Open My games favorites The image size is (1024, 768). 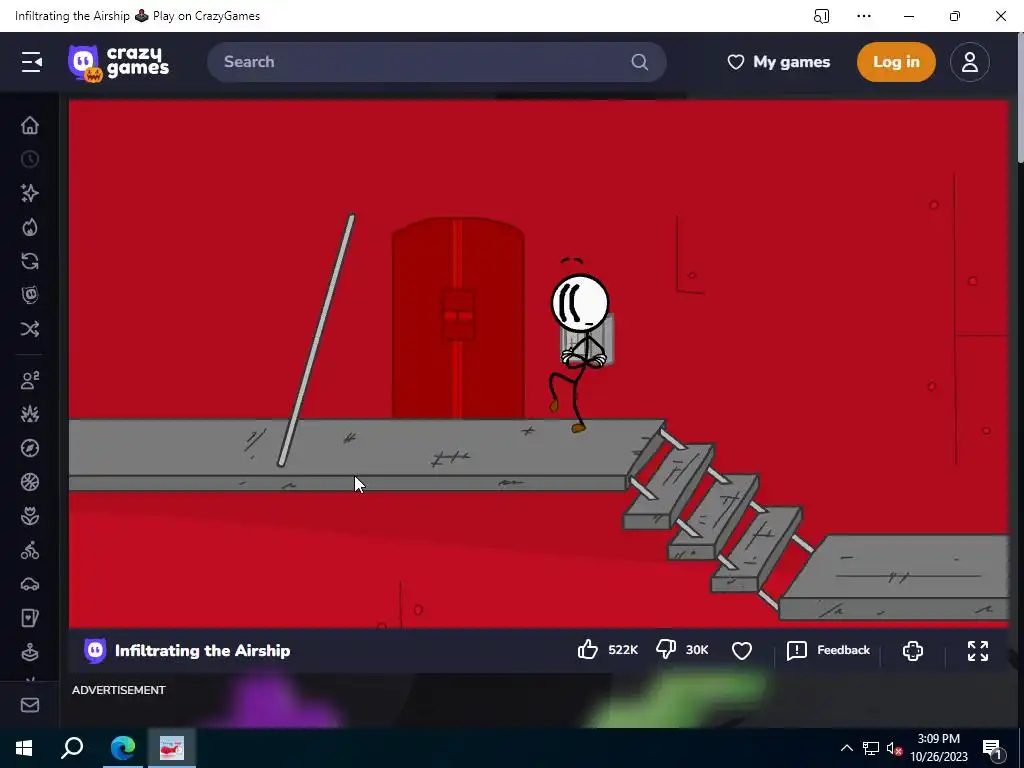tap(778, 62)
